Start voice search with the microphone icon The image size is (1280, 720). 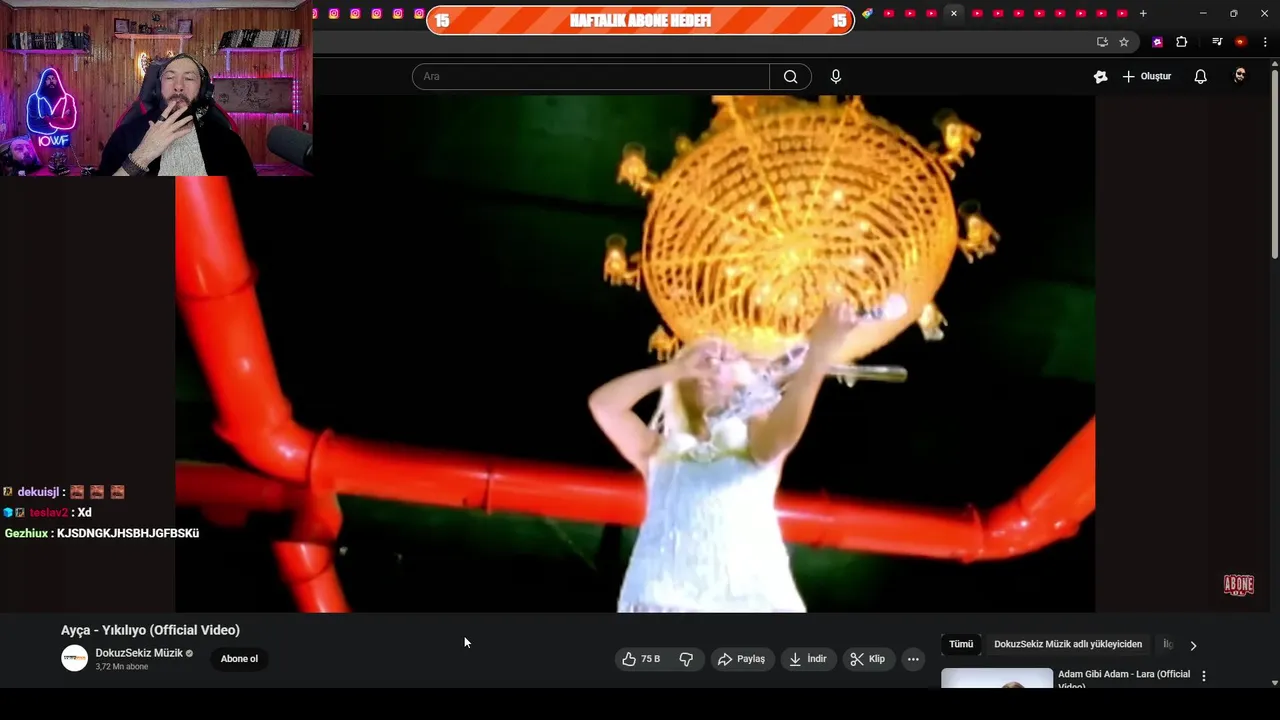click(836, 77)
